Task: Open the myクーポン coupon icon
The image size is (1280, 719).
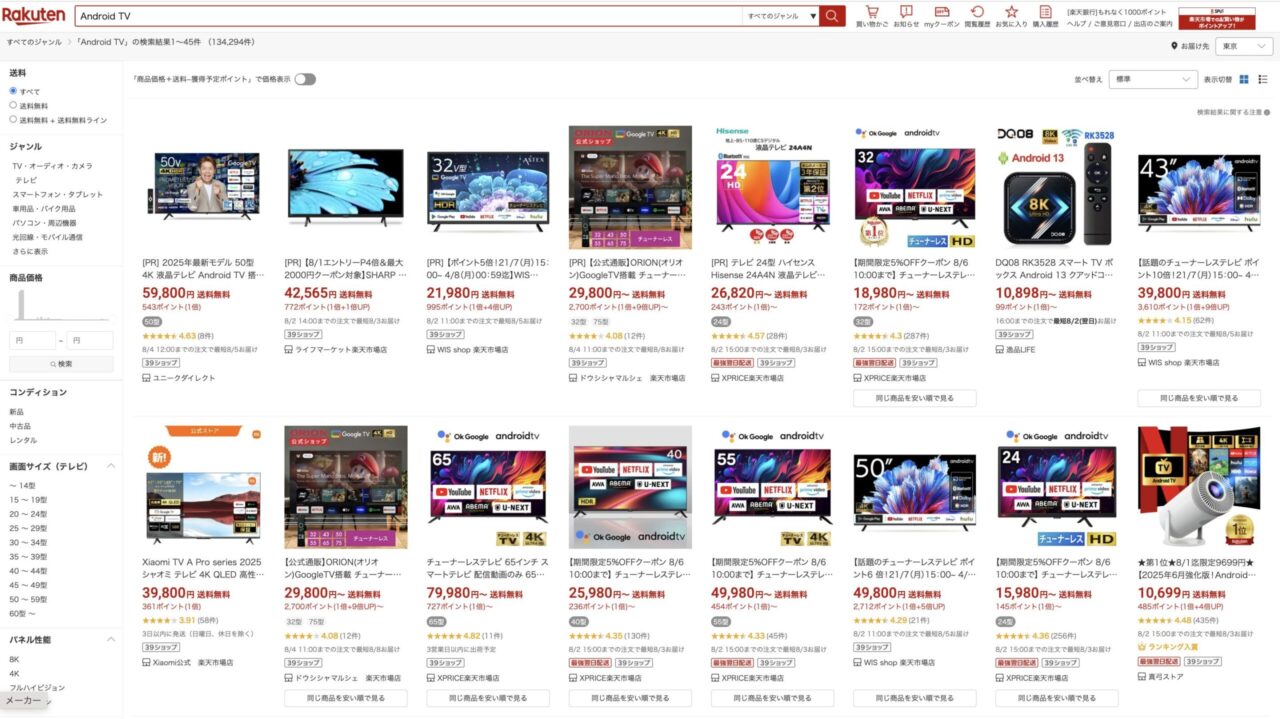Action: click(941, 12)
